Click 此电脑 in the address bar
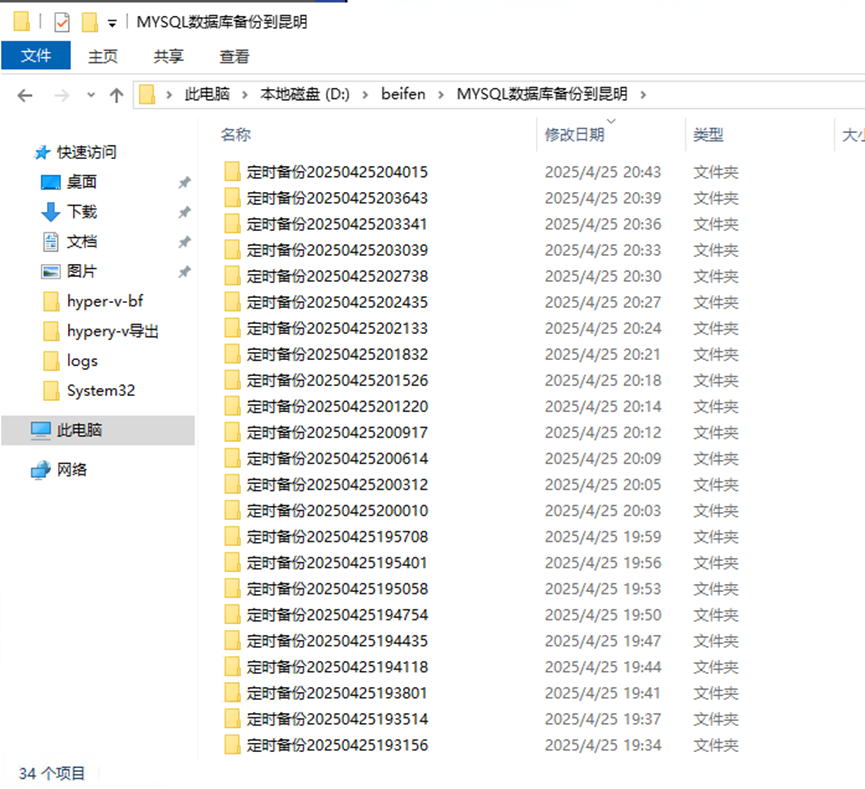865x789 pixels. (x=207, y=94)
